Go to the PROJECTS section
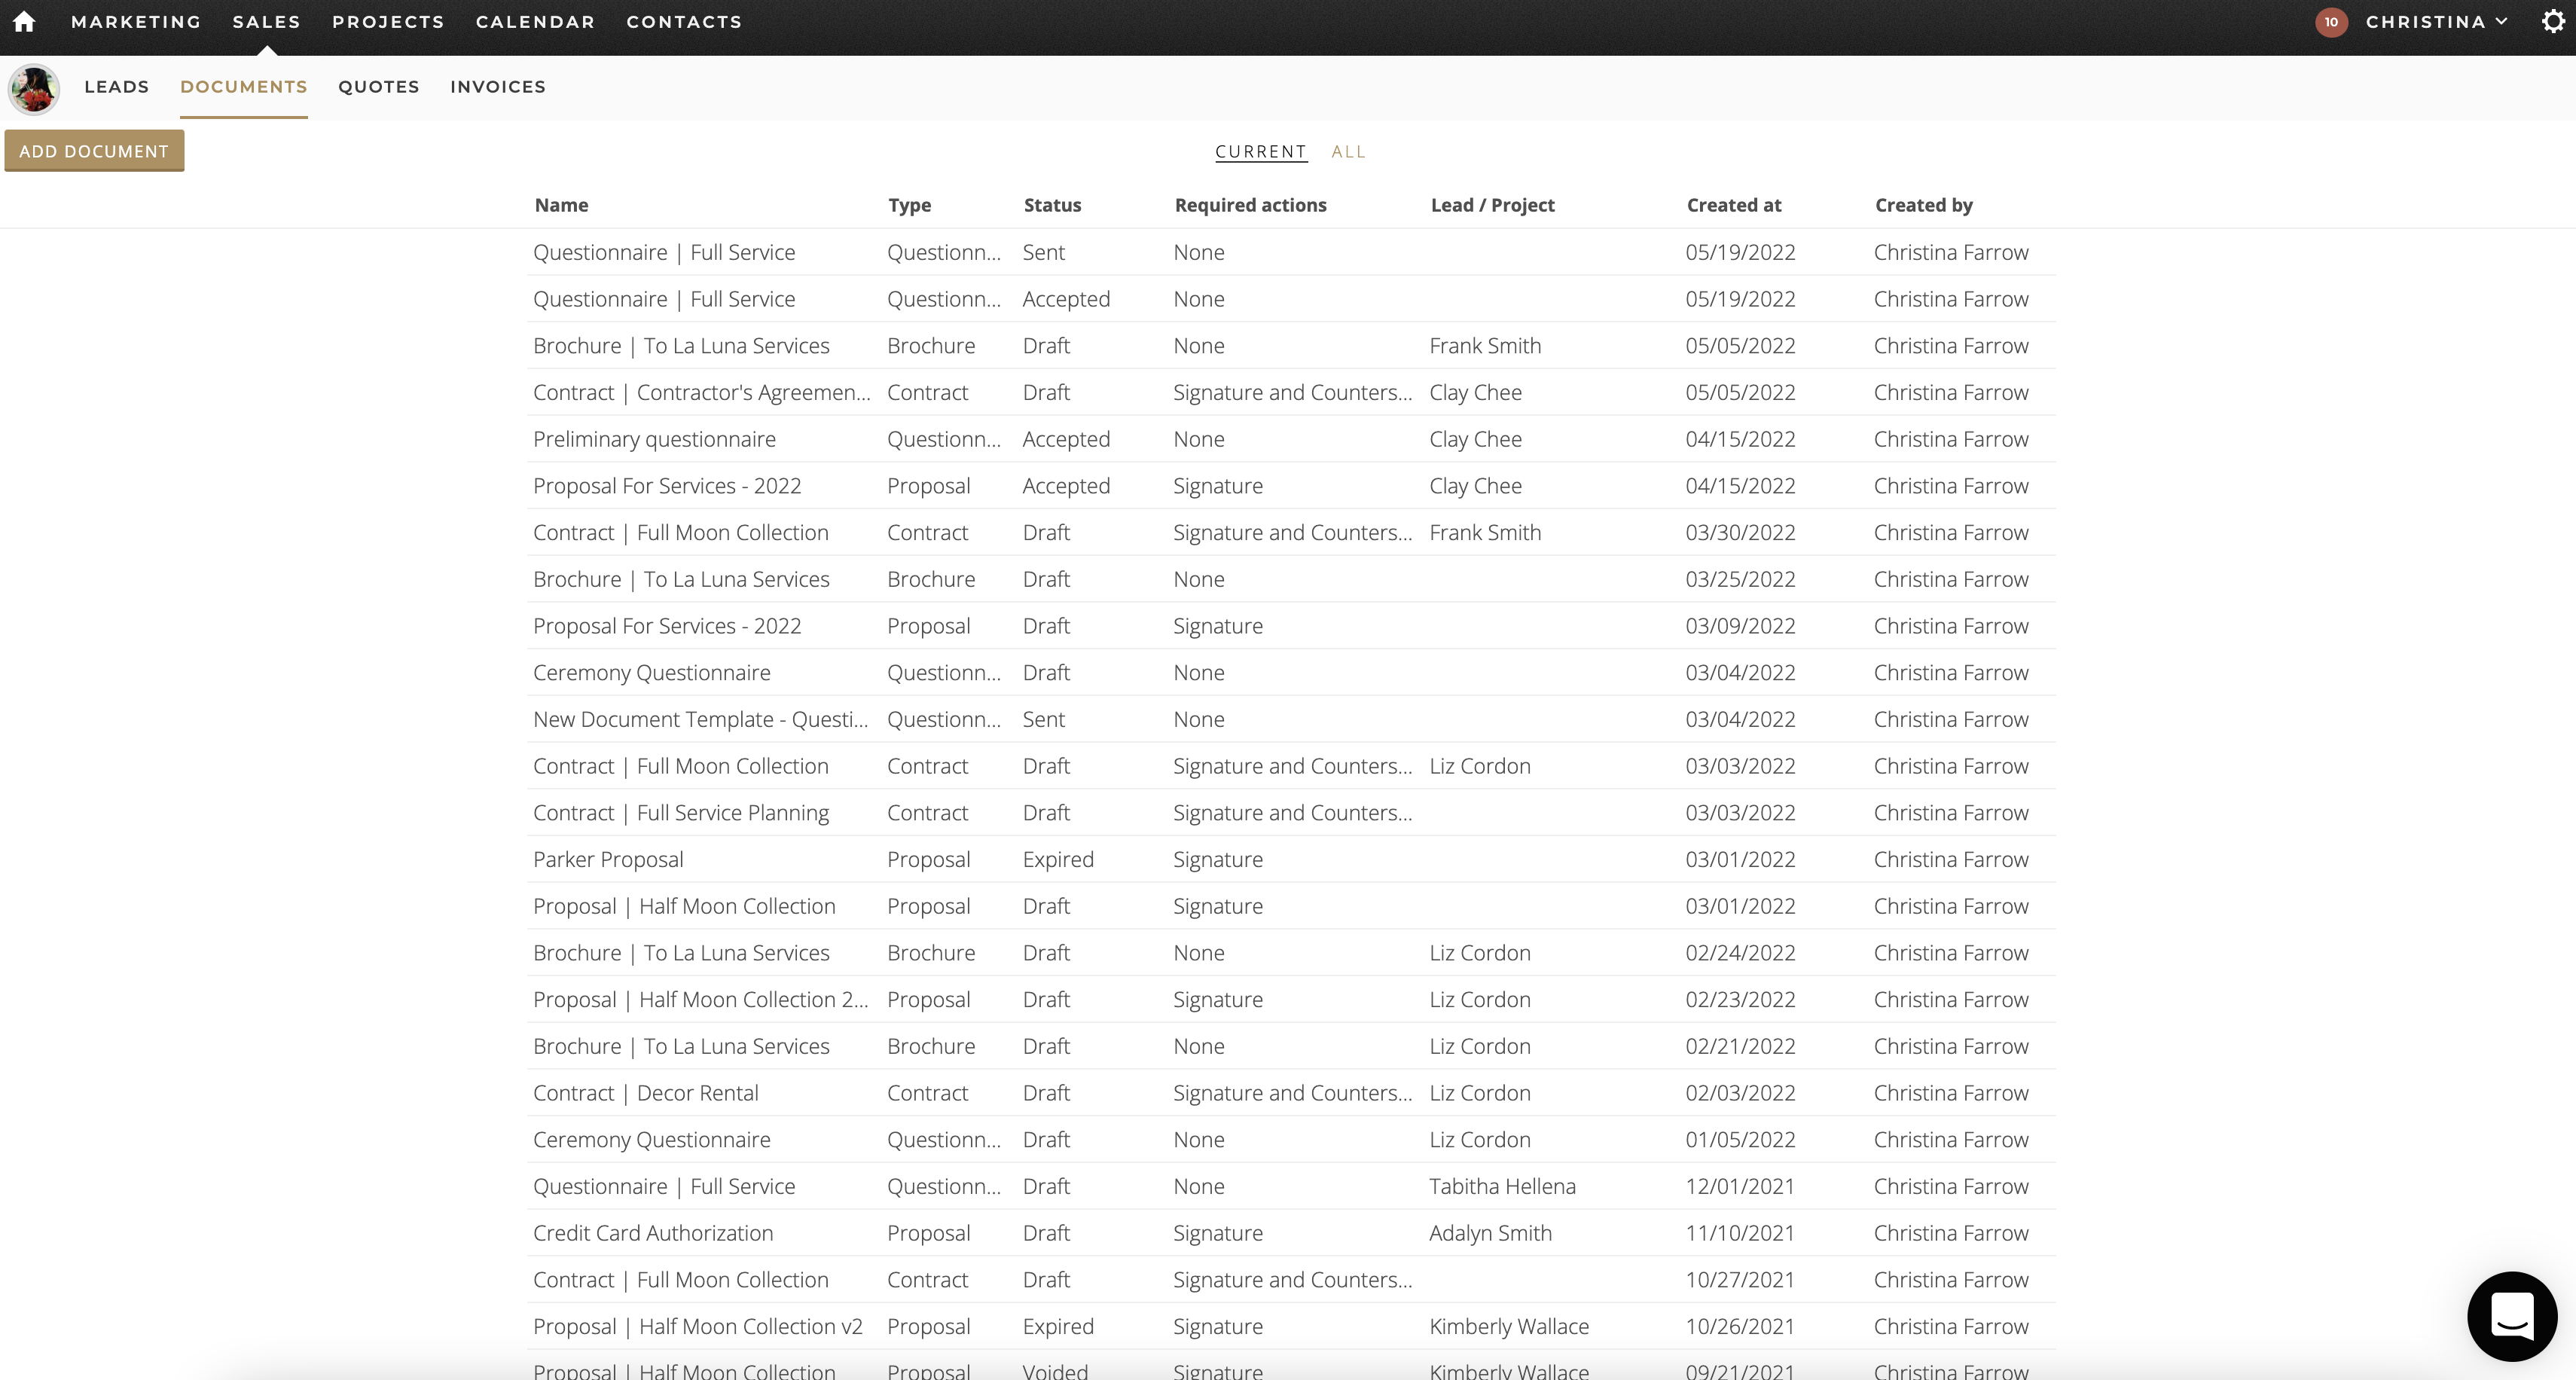 tap(388, 22)
